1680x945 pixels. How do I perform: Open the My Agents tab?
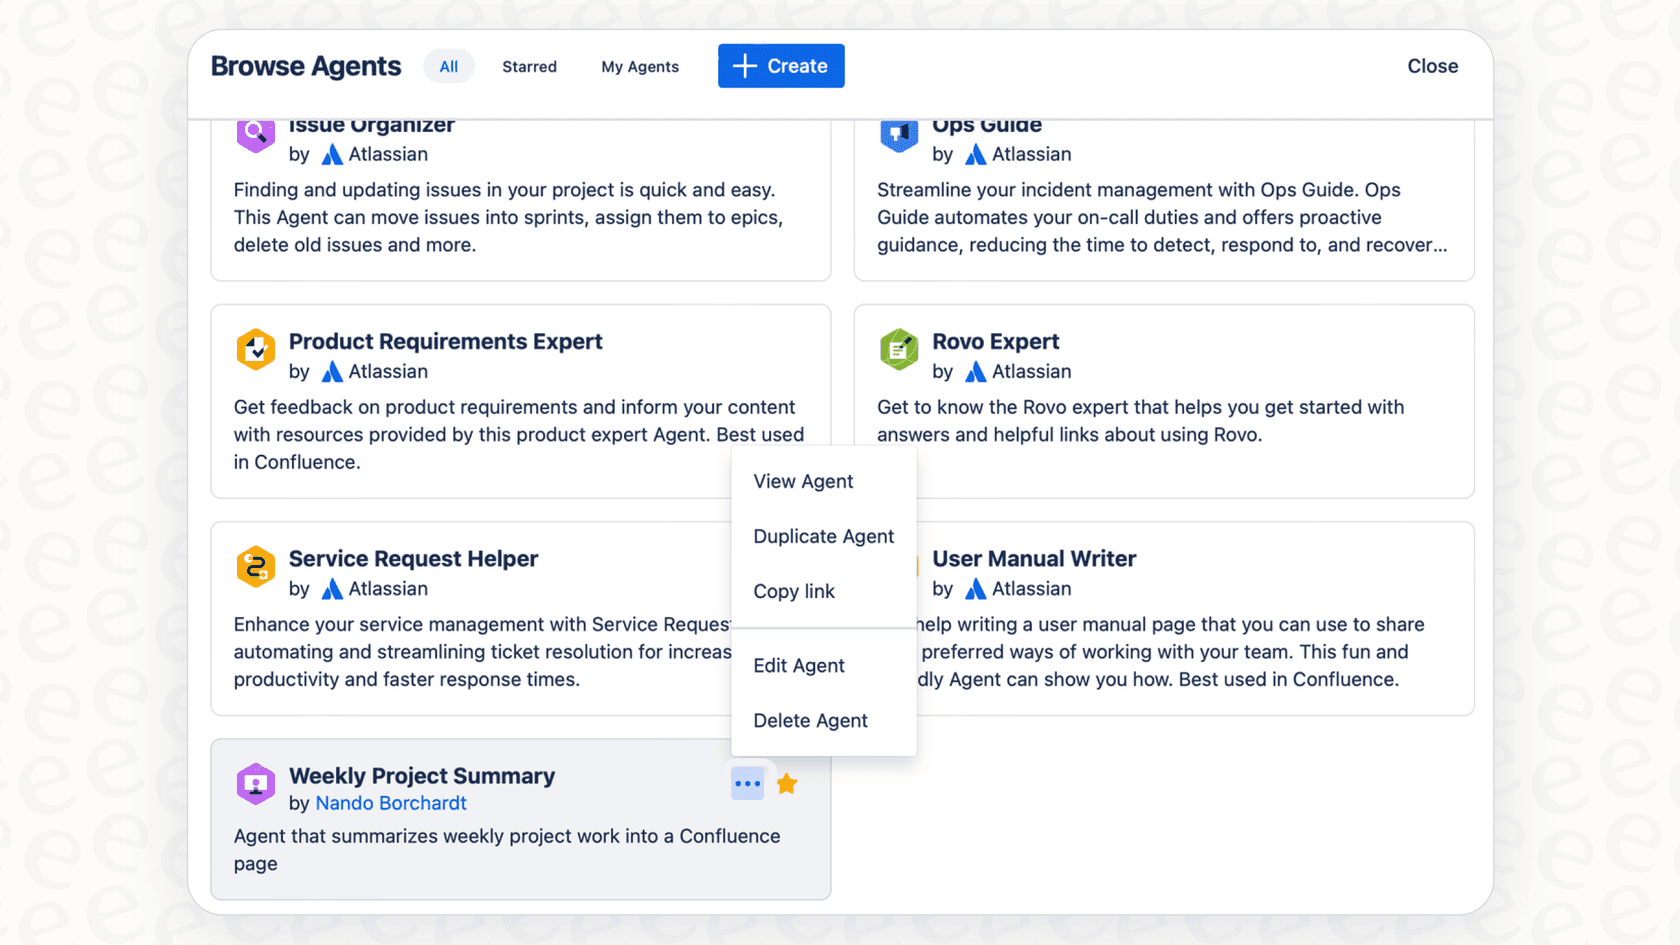[x=640, y=66]
